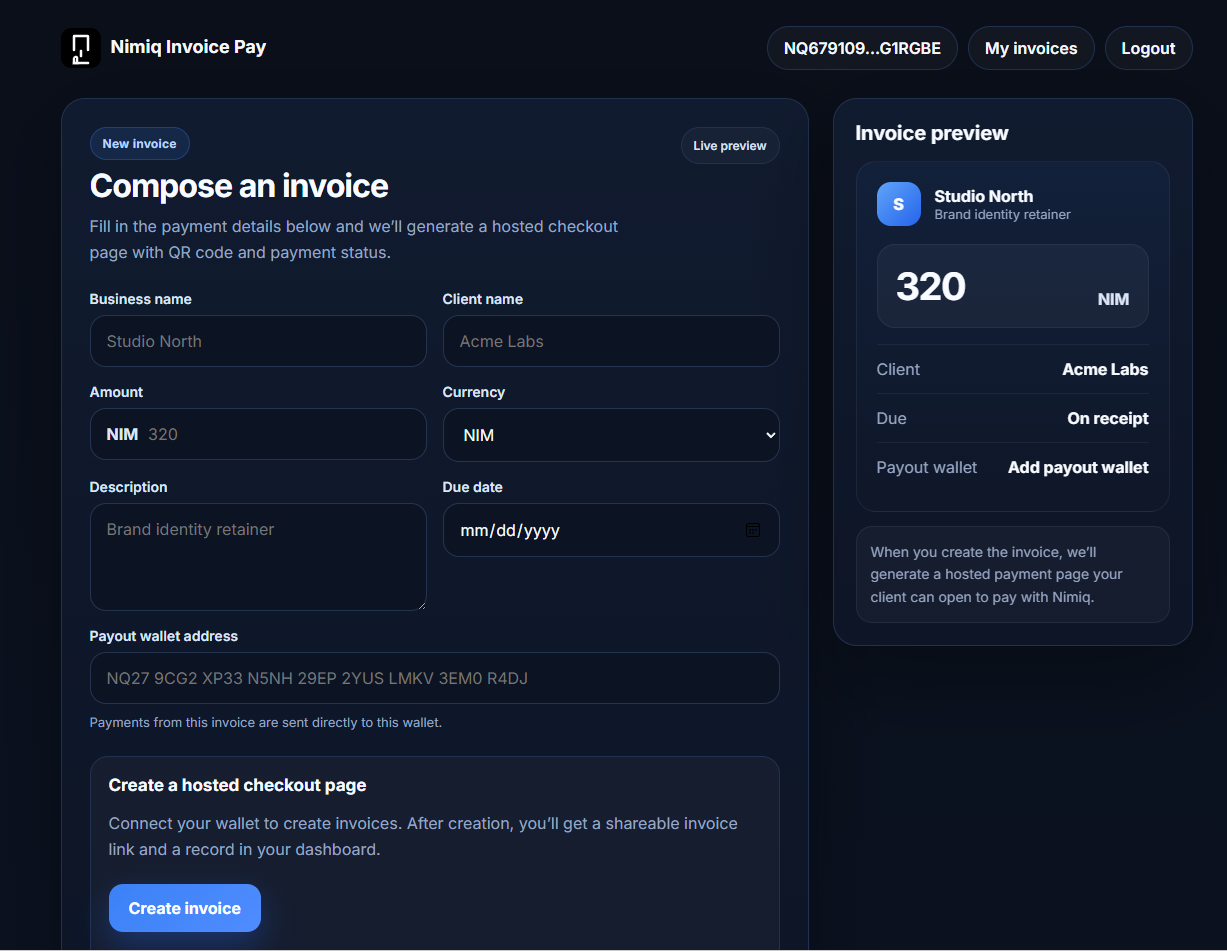
Task: Click the Nimiq Invoice Pay title
Action: (x=188, y=46)
